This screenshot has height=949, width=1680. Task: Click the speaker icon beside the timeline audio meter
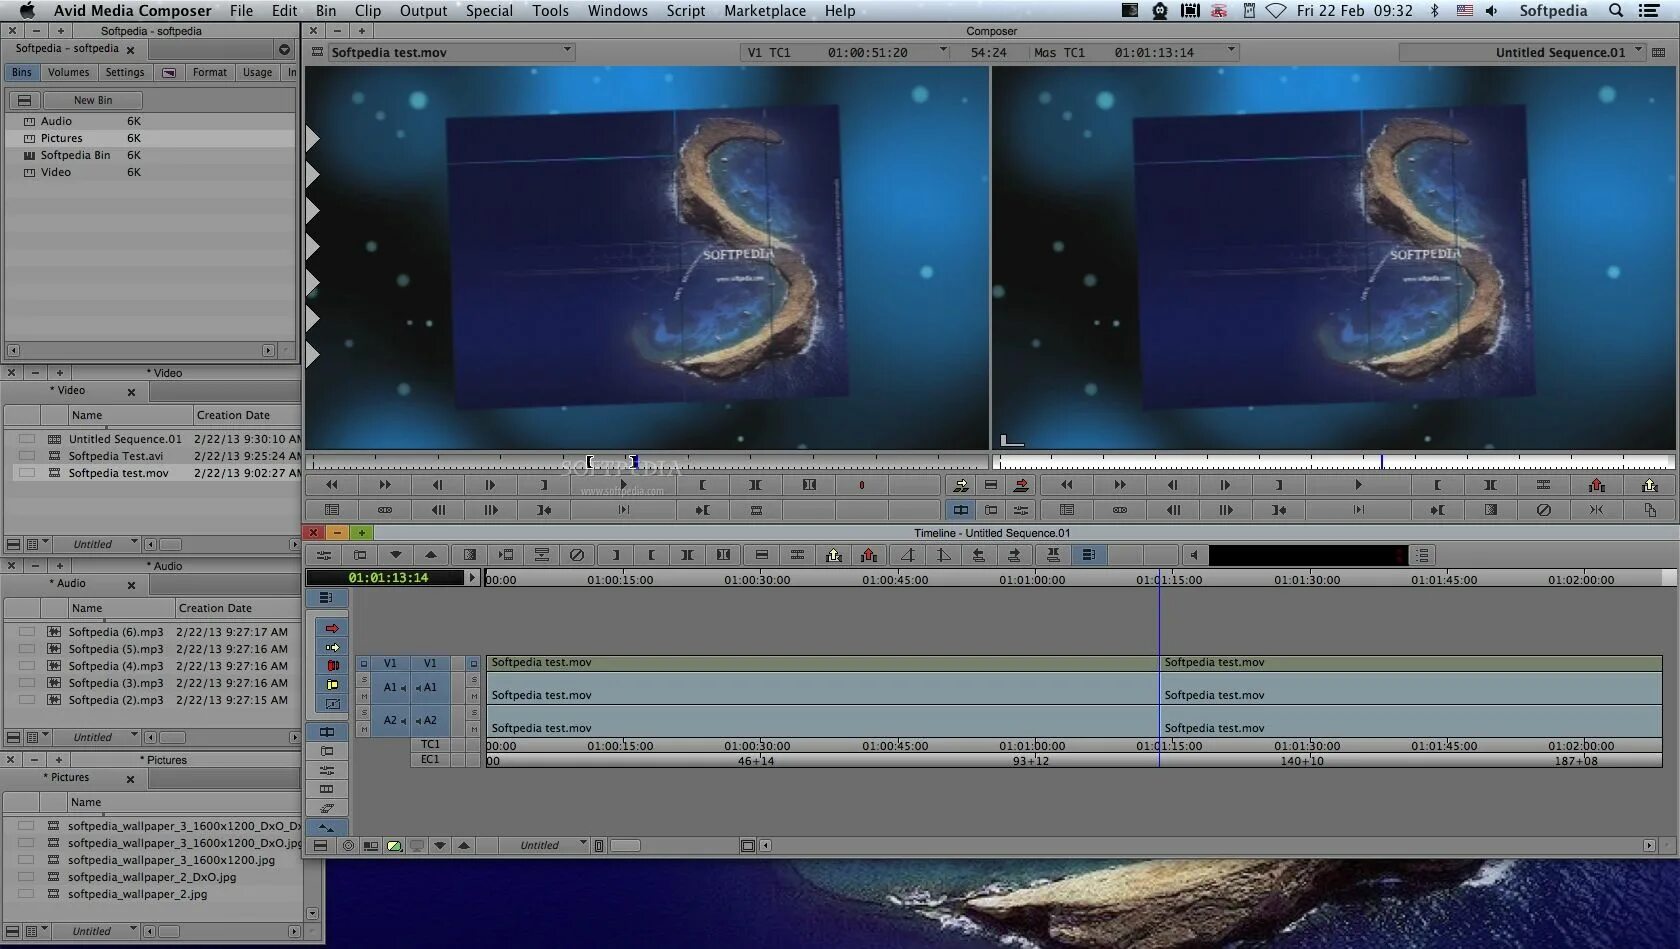[x=1193, y=555]
